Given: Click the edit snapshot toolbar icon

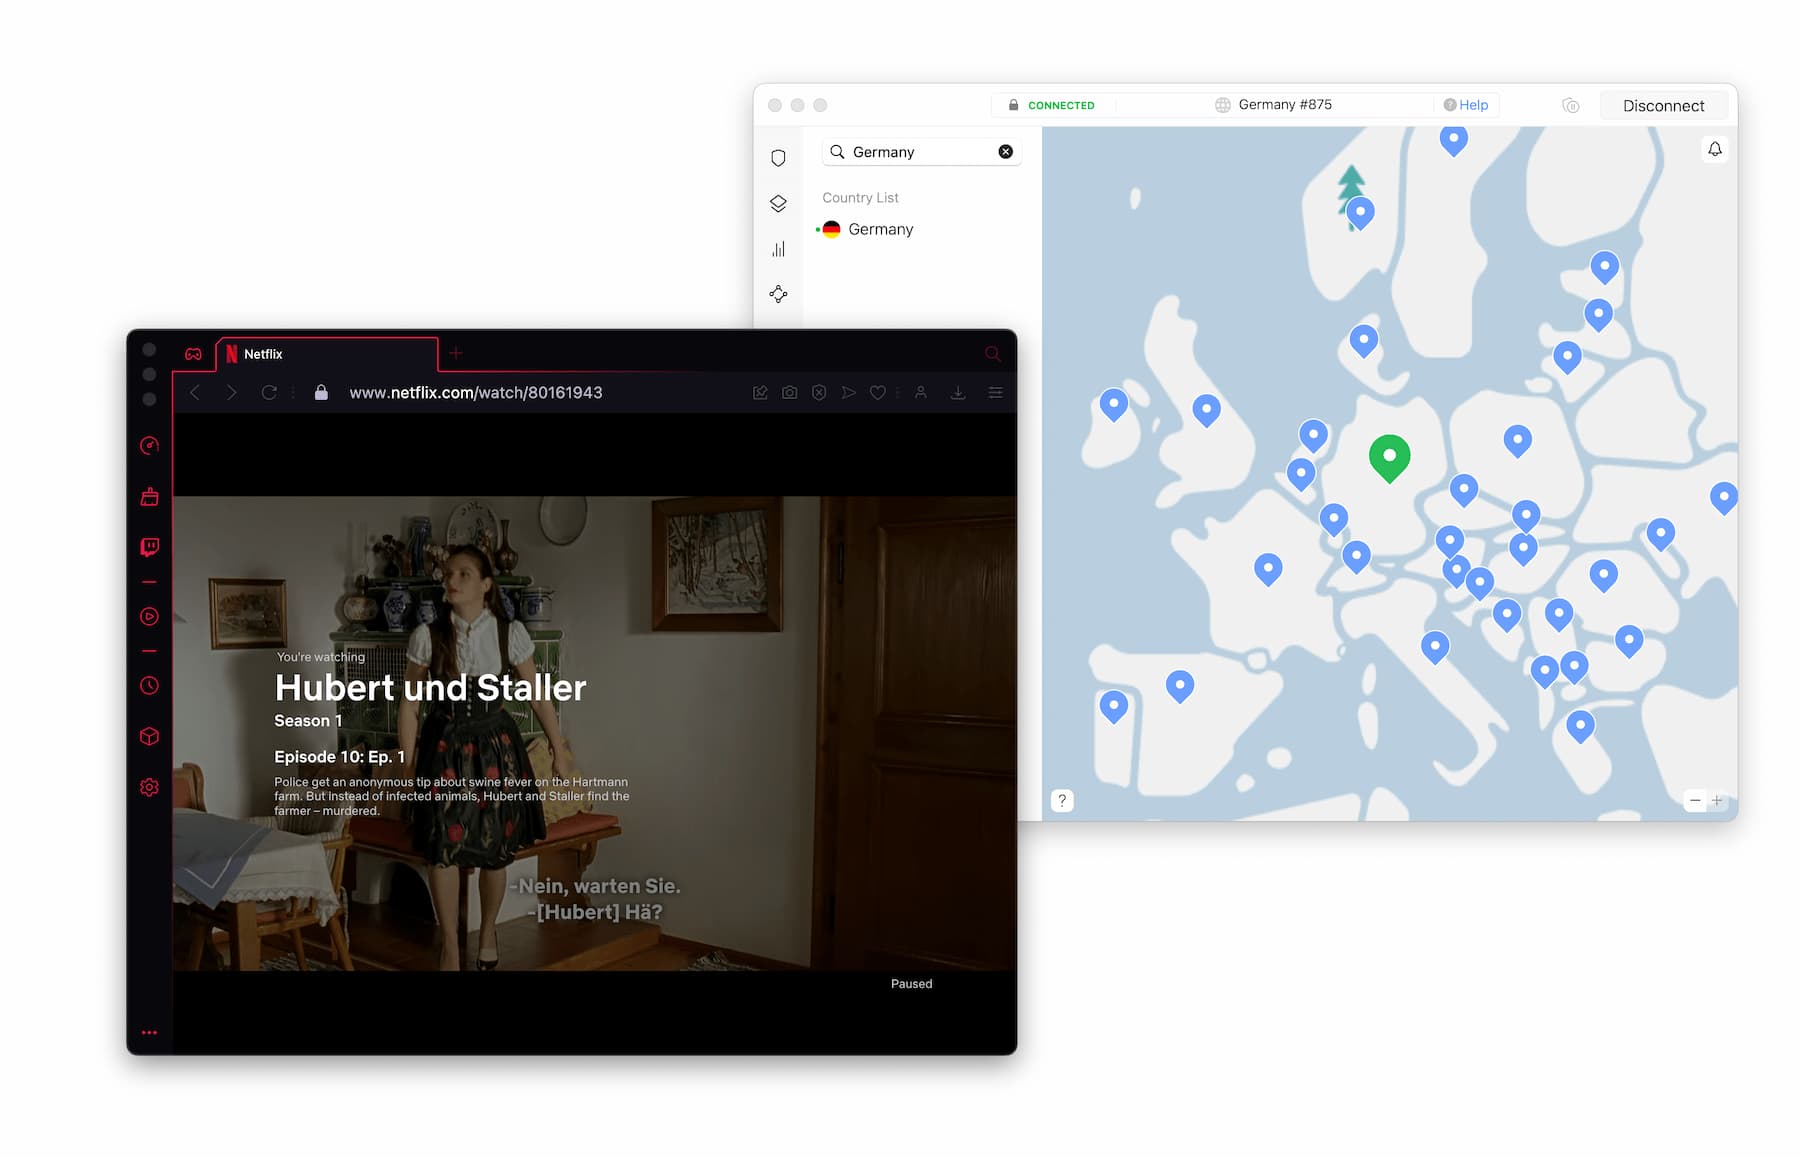Looking at the screenshot, I should point(760,393).
